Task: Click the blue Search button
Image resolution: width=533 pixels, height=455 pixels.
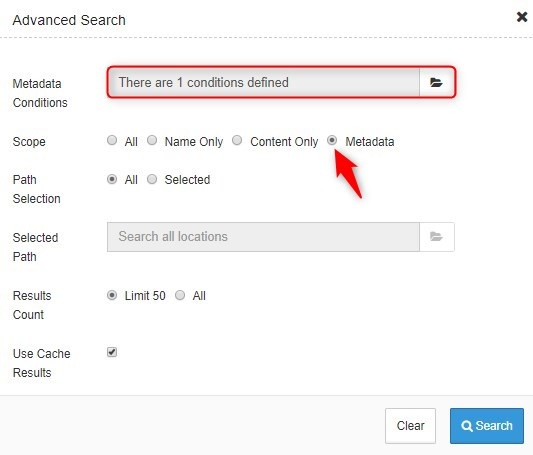Action: pyautogui.click(x=487, y=426)
